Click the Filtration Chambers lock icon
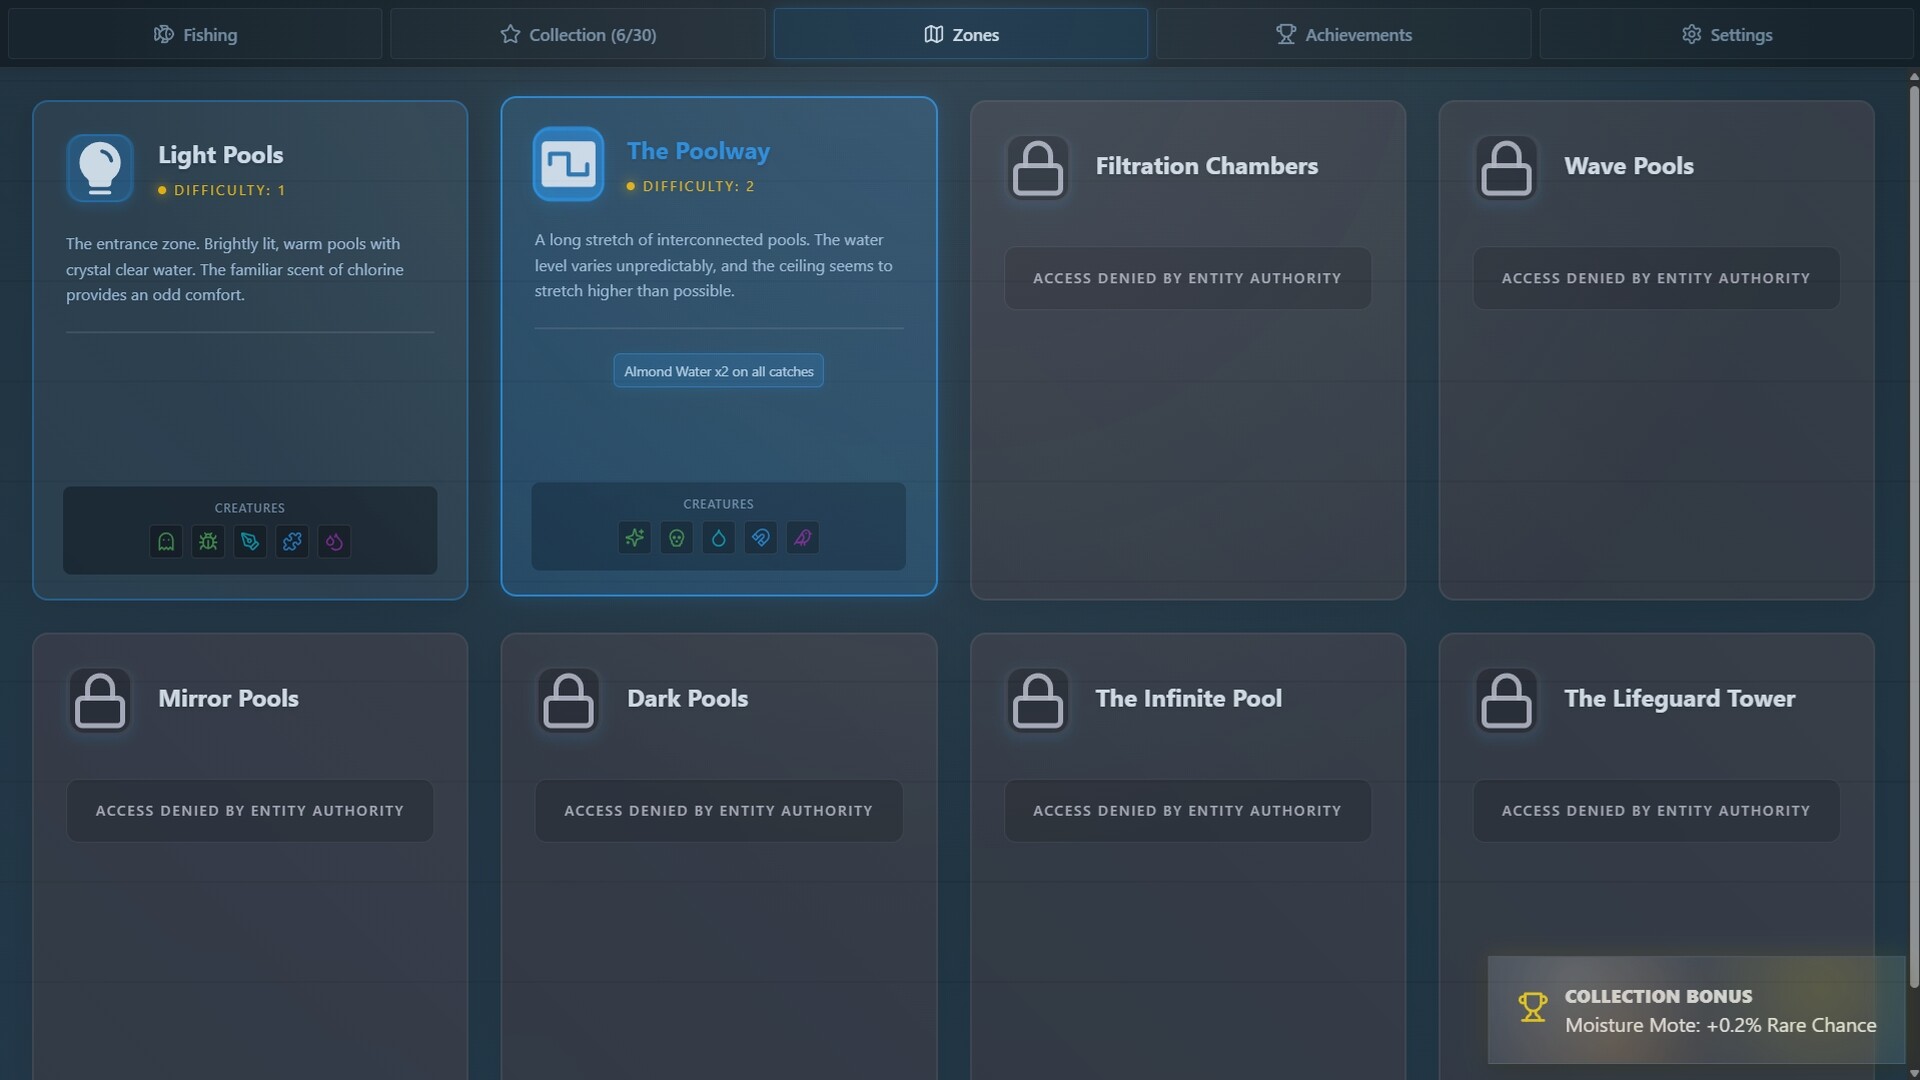This screenshot has height=1080, width=1920. [1037, 168]
